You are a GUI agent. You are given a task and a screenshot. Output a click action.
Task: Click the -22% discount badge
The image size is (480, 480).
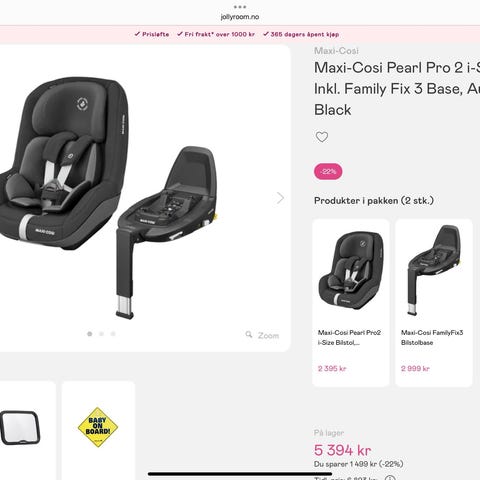(x=328, y=172)
